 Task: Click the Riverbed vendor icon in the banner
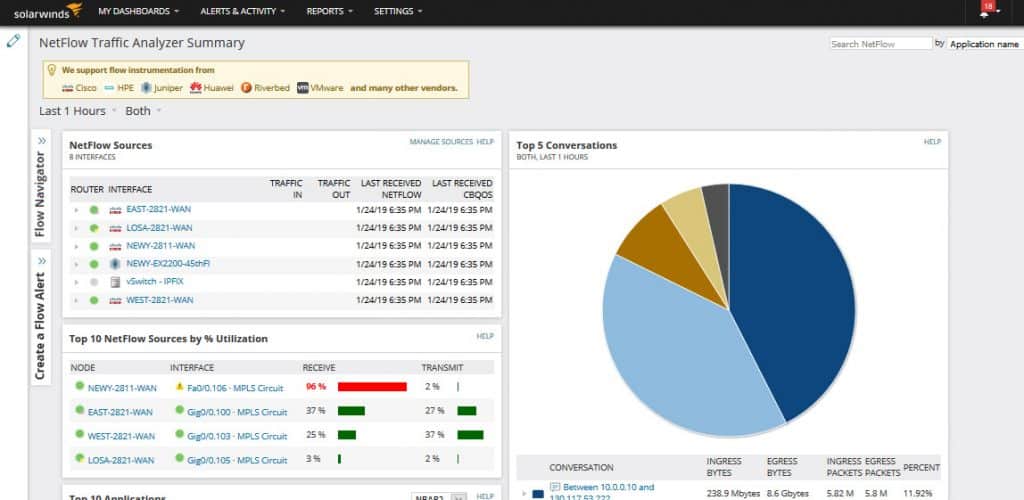click(x=246, y=87)
